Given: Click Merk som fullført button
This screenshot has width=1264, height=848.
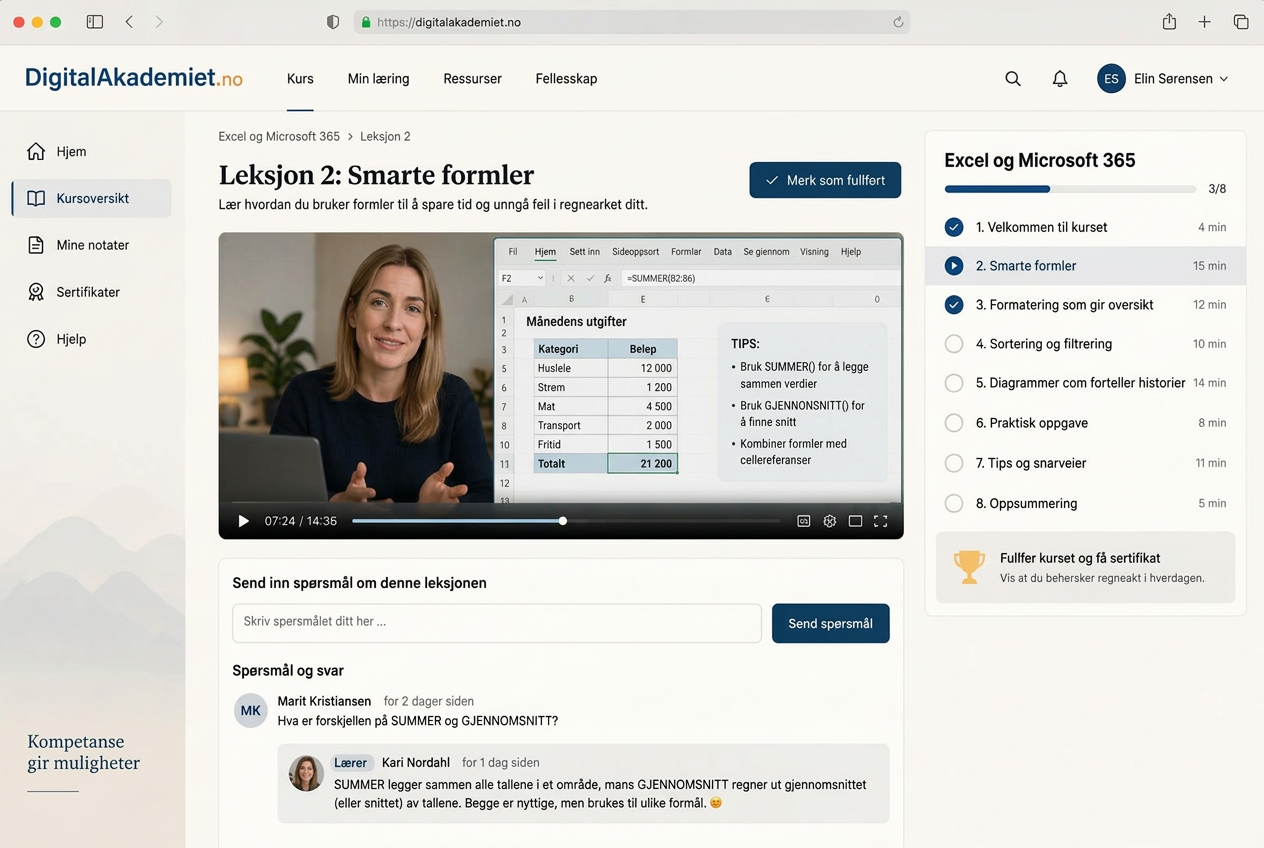Looking at the screenshot, I should coord(825,180).
